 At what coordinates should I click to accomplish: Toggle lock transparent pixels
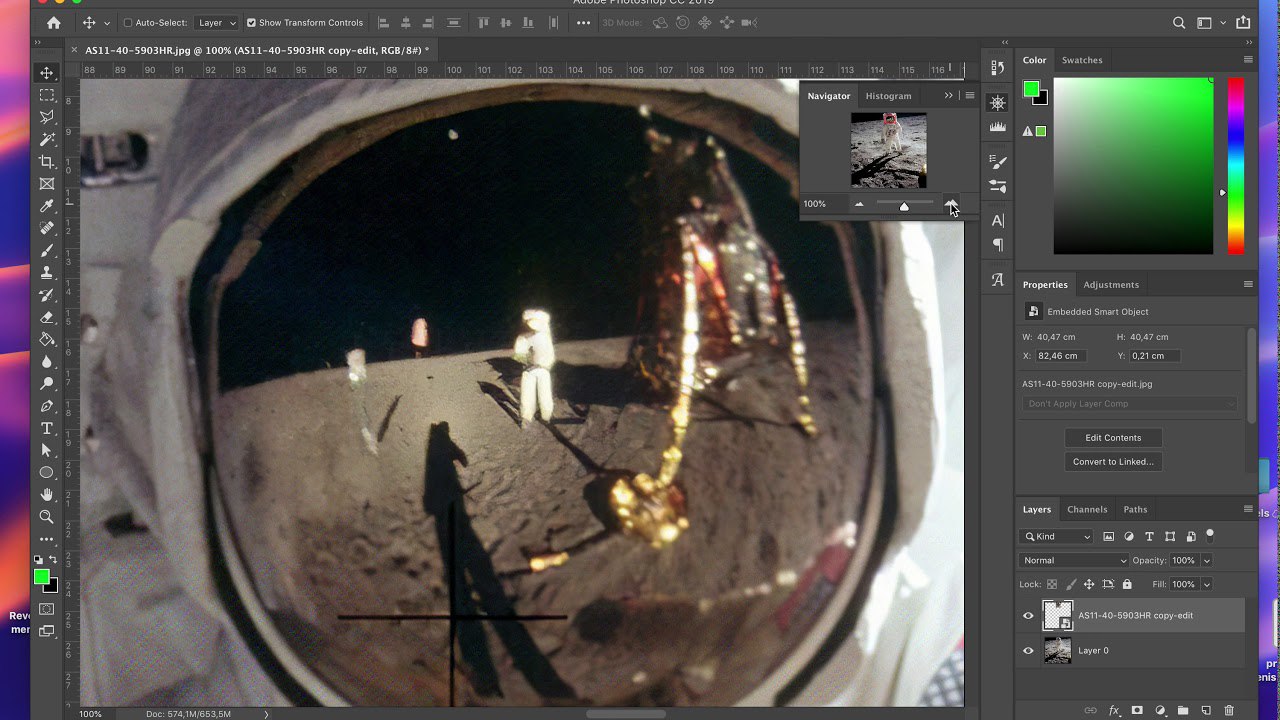click(1051, 584)
